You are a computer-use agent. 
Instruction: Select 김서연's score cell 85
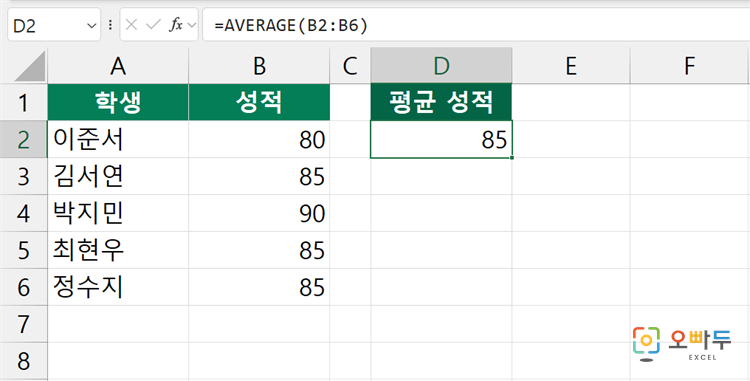tap(259, 176)
